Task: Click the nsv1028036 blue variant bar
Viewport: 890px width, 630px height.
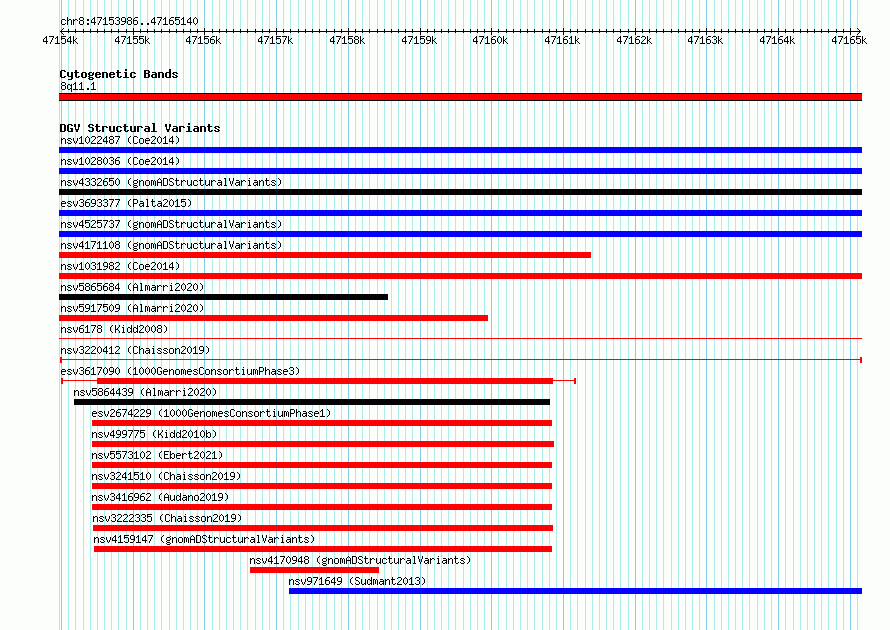Action: tap(460, 171)
